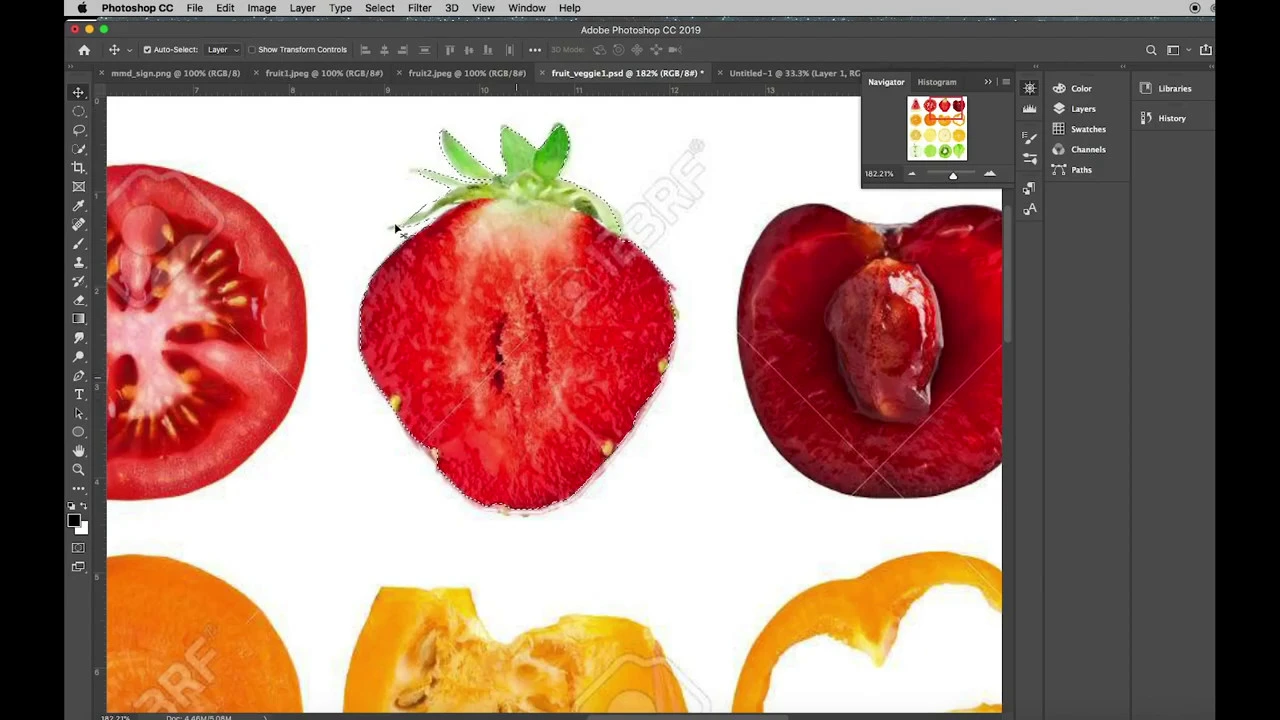Viewport: 1280px width, 720px height.
Task: Open the Paragraph Styles panel icon
Action: pos(1030,189)
